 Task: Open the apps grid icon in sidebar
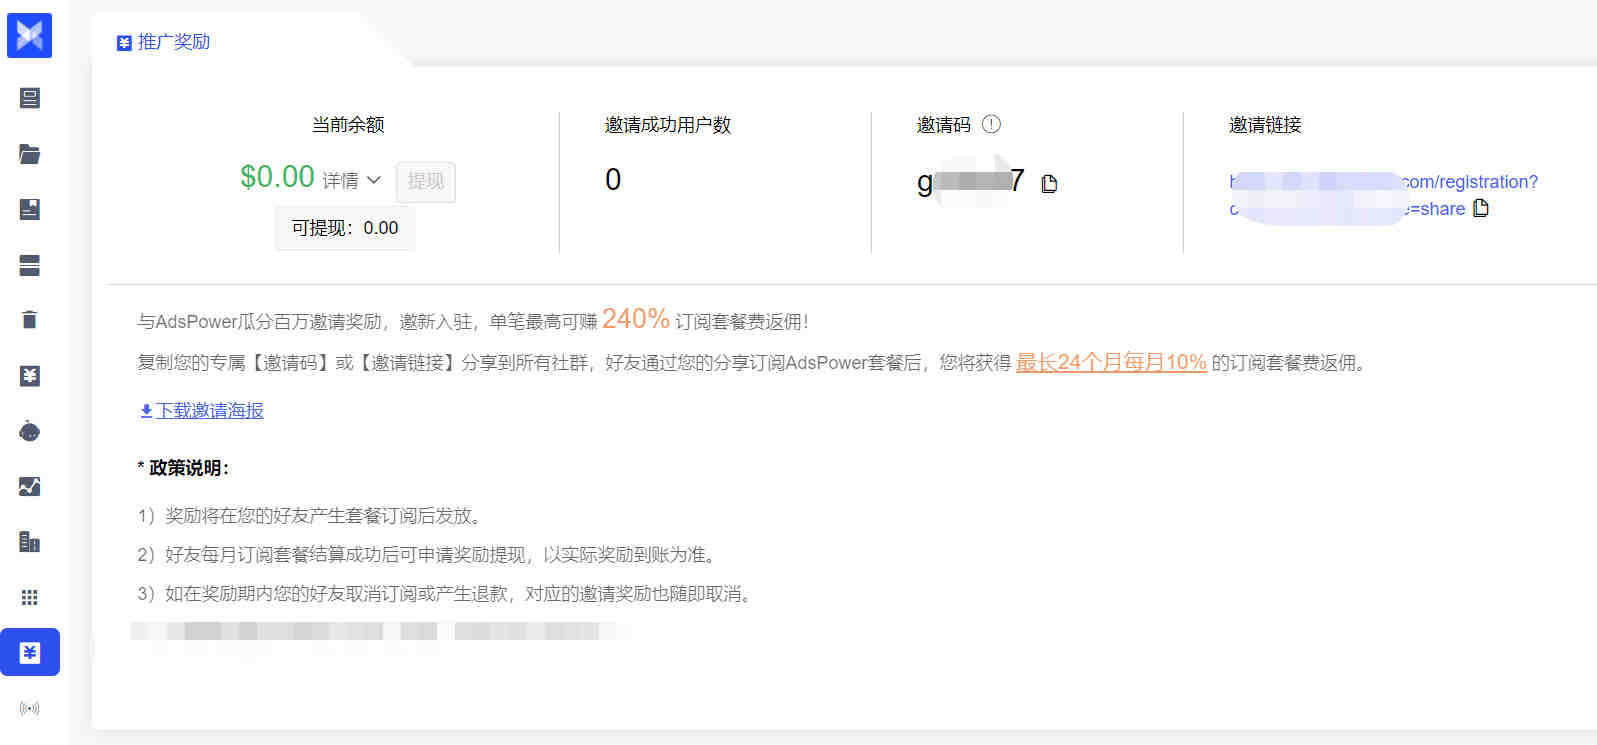30,597
